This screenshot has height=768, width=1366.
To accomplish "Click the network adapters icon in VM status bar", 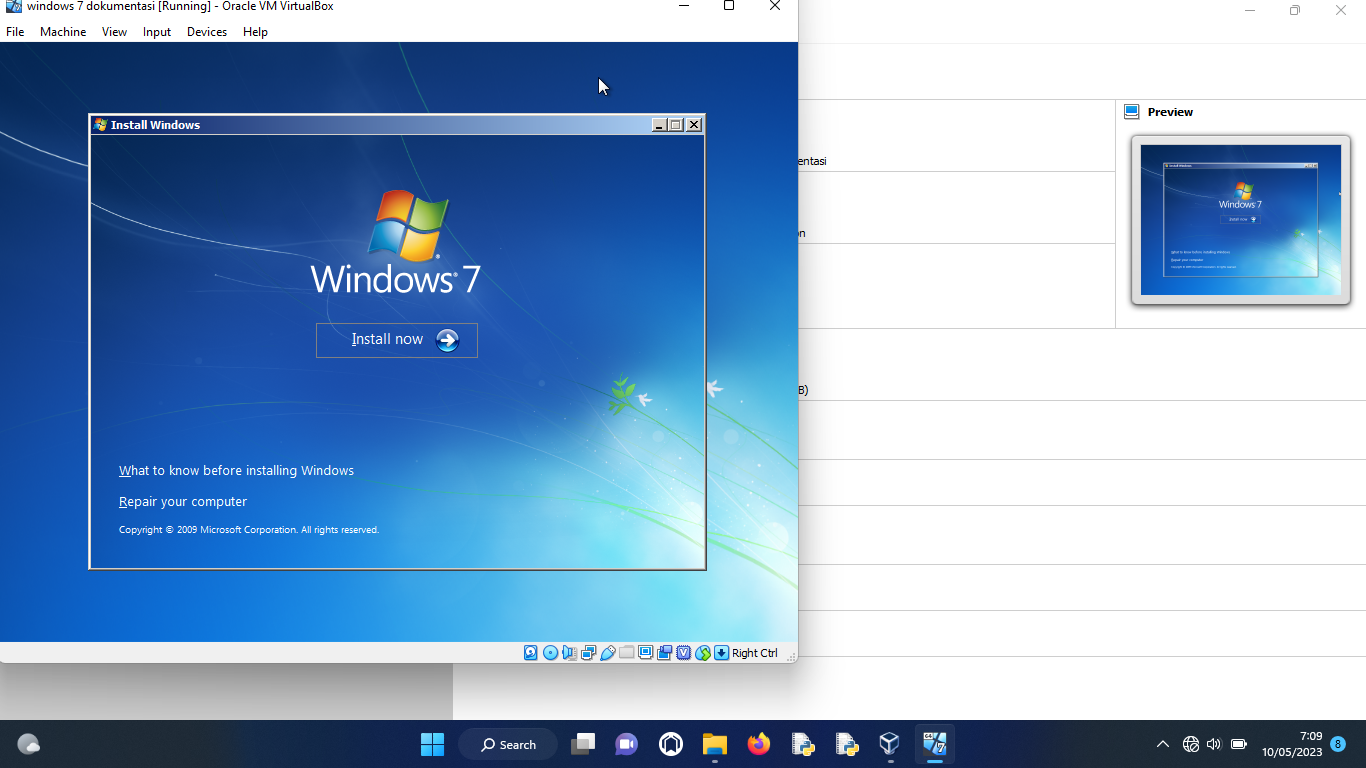I will pos(588,653).
